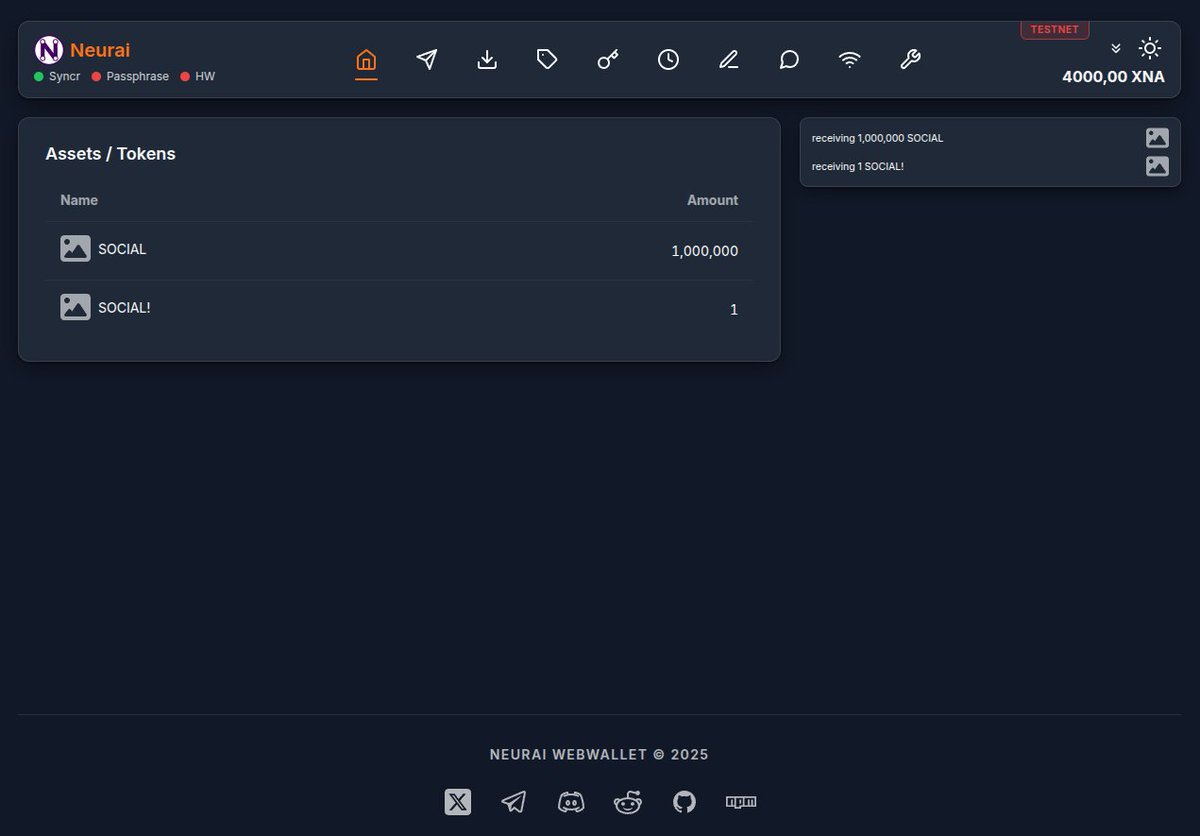Select the SOCIAL asset row
Screen dimensions: 1200x836
pos(397,249)
